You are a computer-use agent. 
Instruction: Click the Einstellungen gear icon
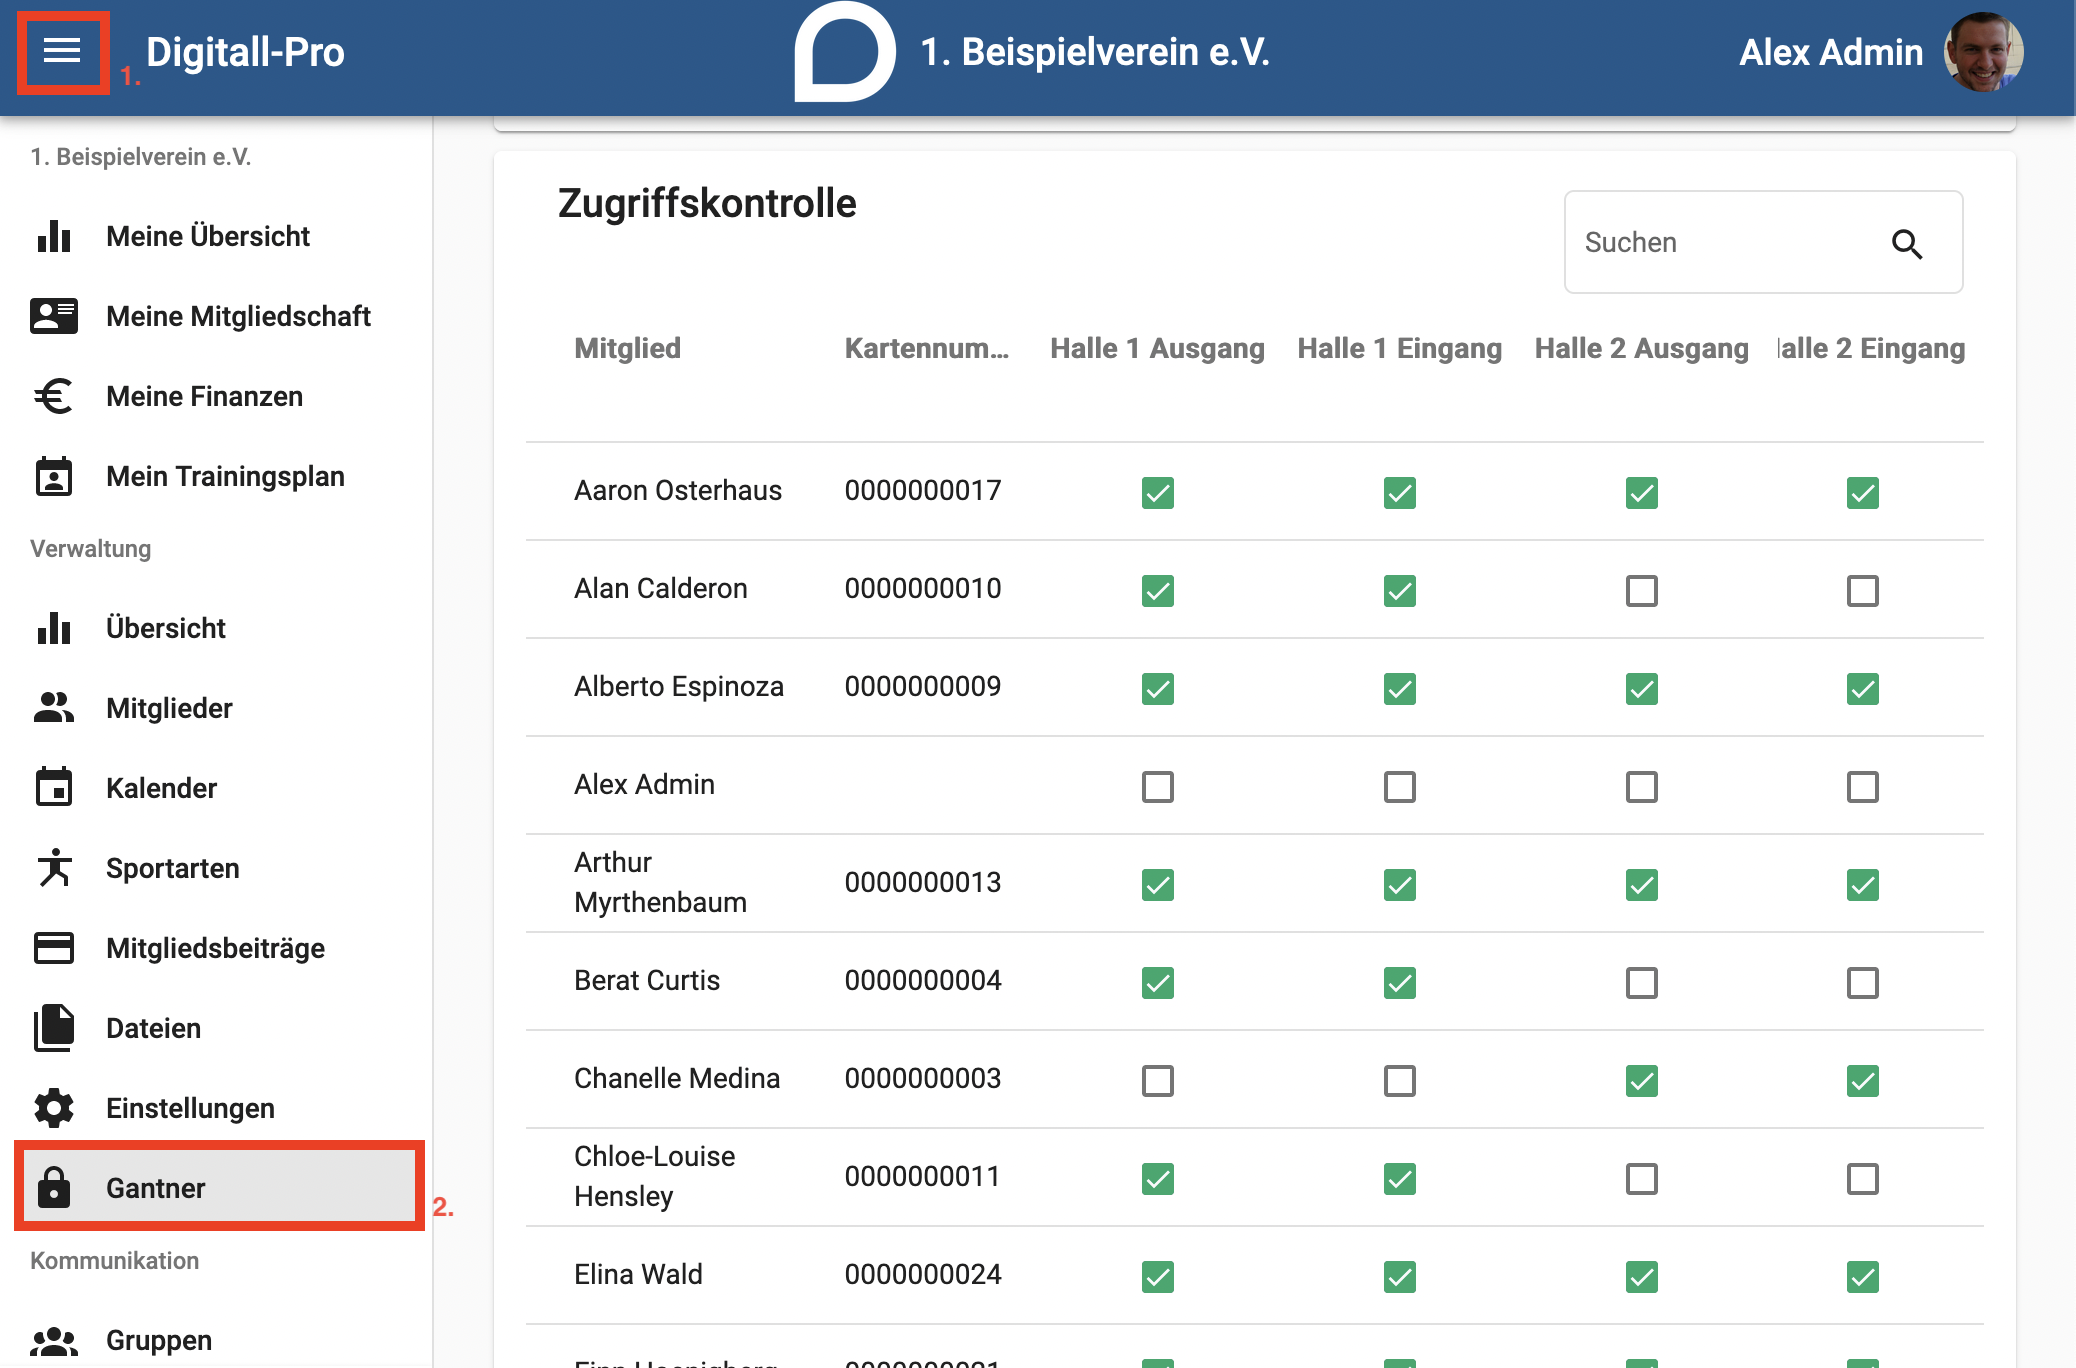point(54,1108)
